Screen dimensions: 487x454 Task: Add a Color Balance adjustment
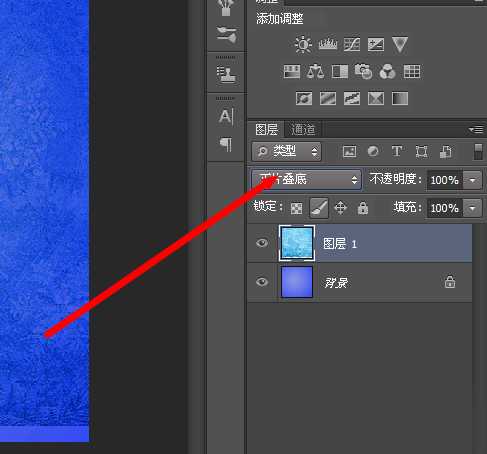click(315, 71)
